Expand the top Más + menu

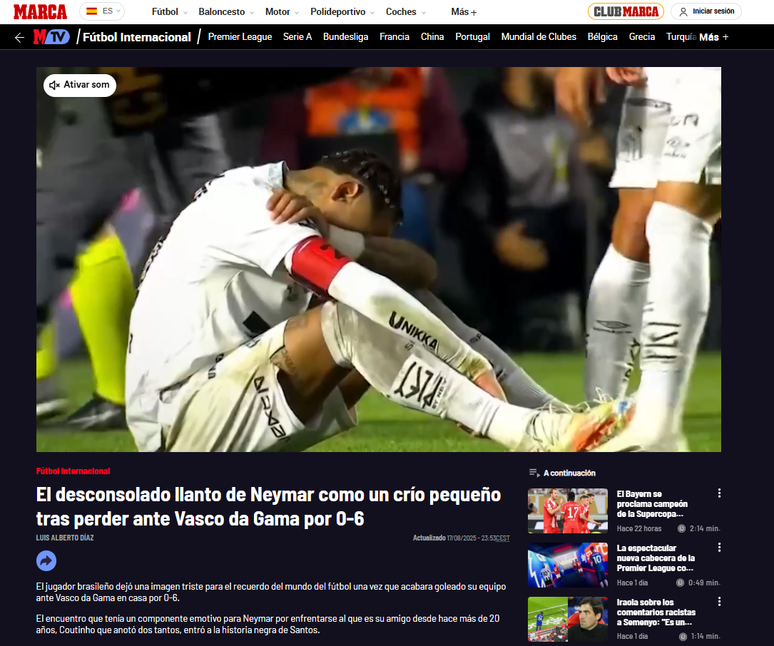[x=464, y=12]
